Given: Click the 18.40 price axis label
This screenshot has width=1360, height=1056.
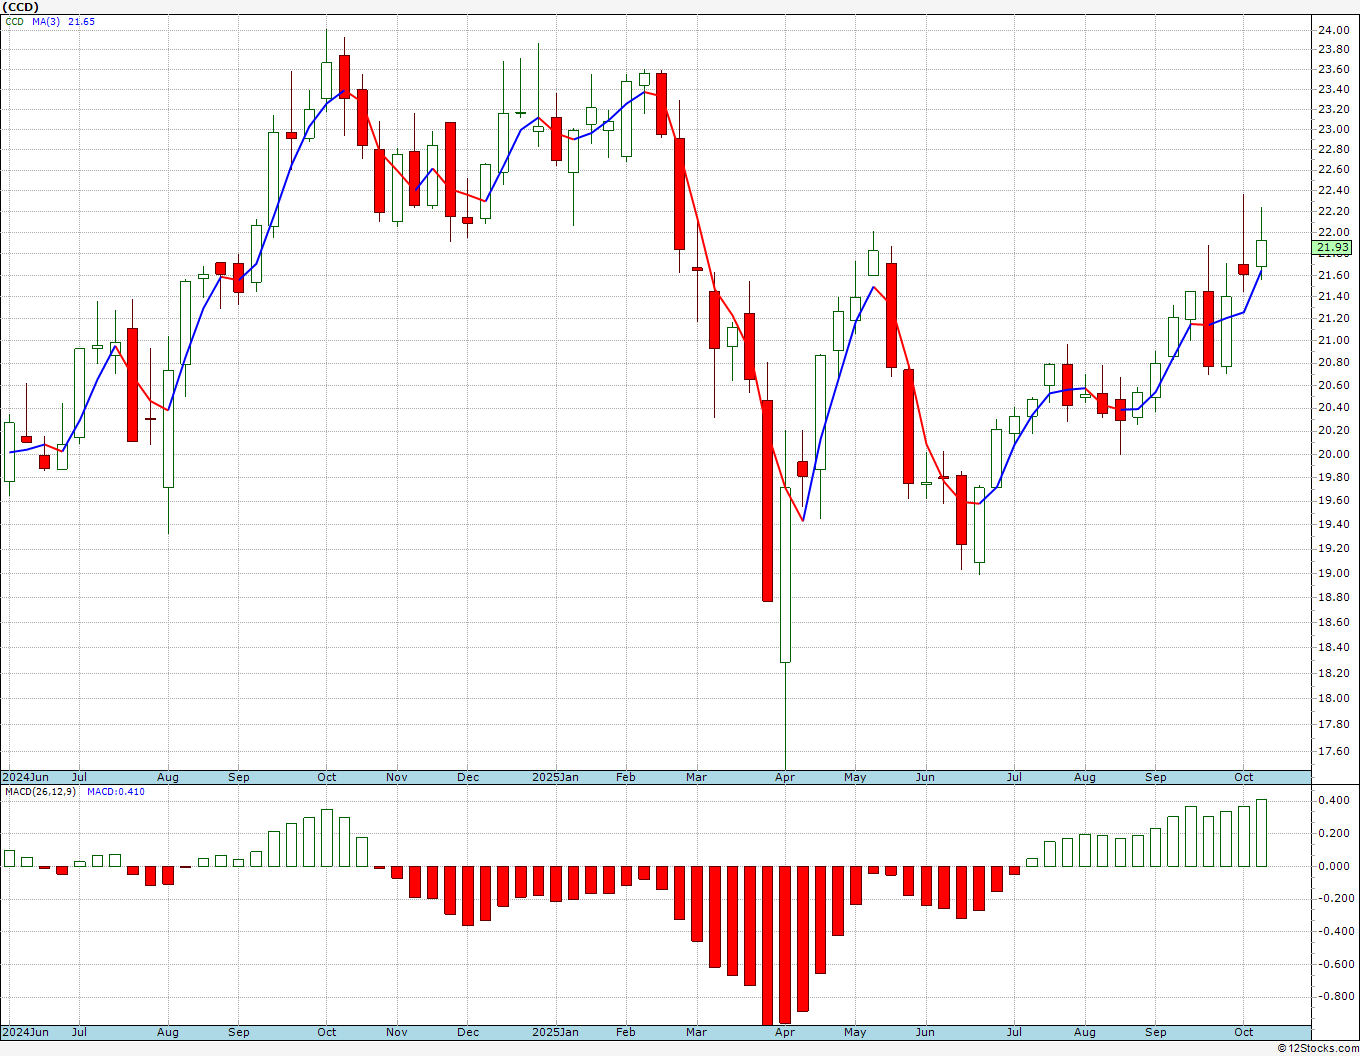Looking at the screenshot, I should pyautogui.click(x=1332, y=647).
